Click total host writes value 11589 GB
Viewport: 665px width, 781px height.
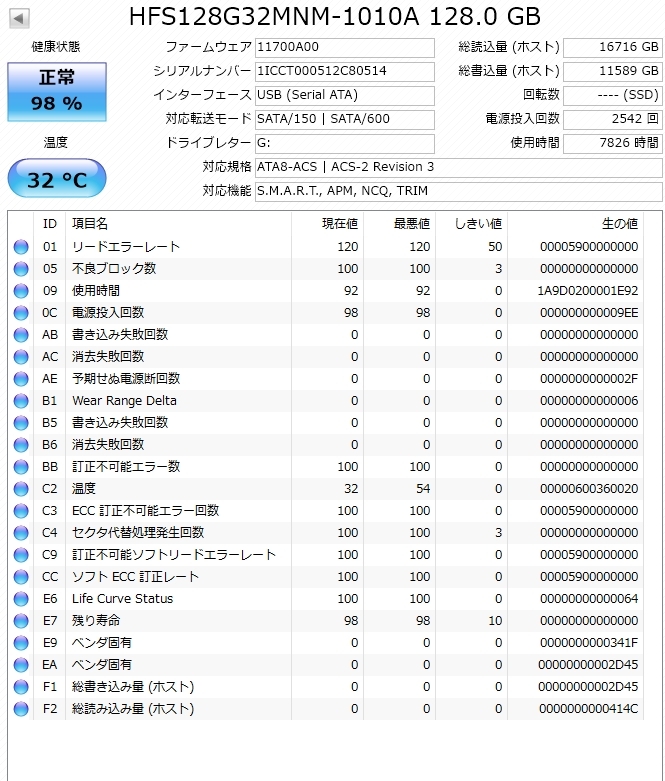coord(613,72)
